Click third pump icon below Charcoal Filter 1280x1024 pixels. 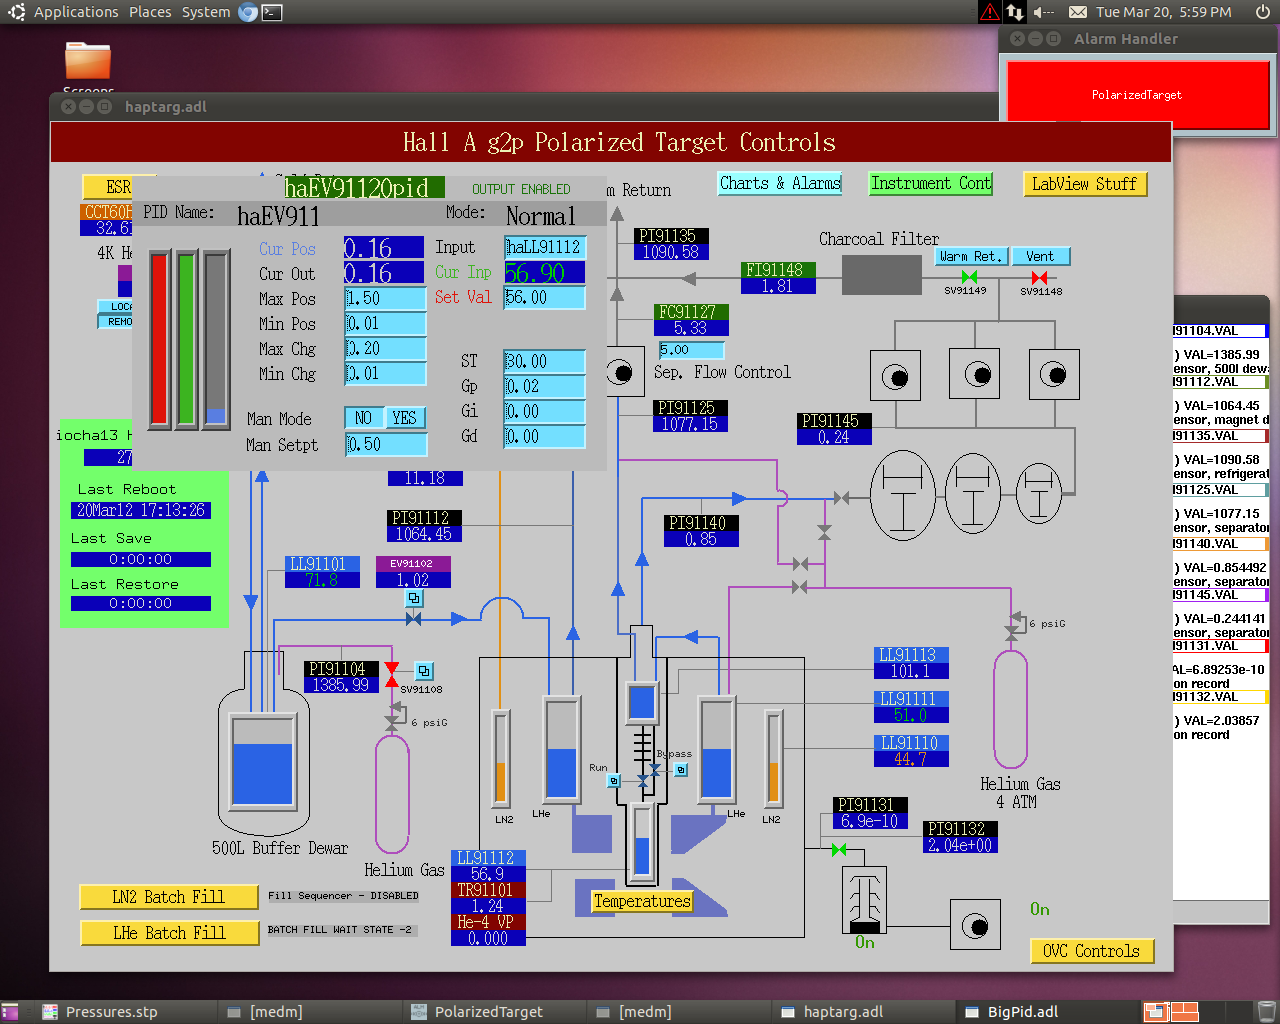(x=1053, y=374)
